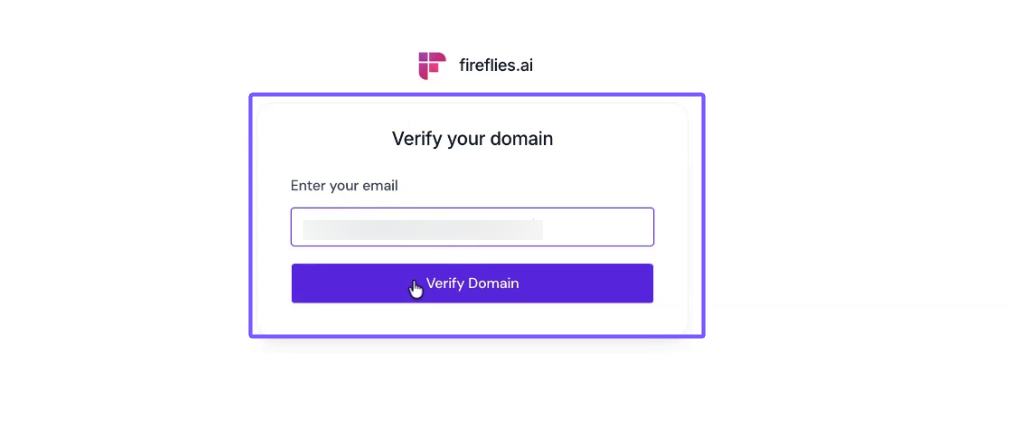Click the Fireflies logo icon

431,66
